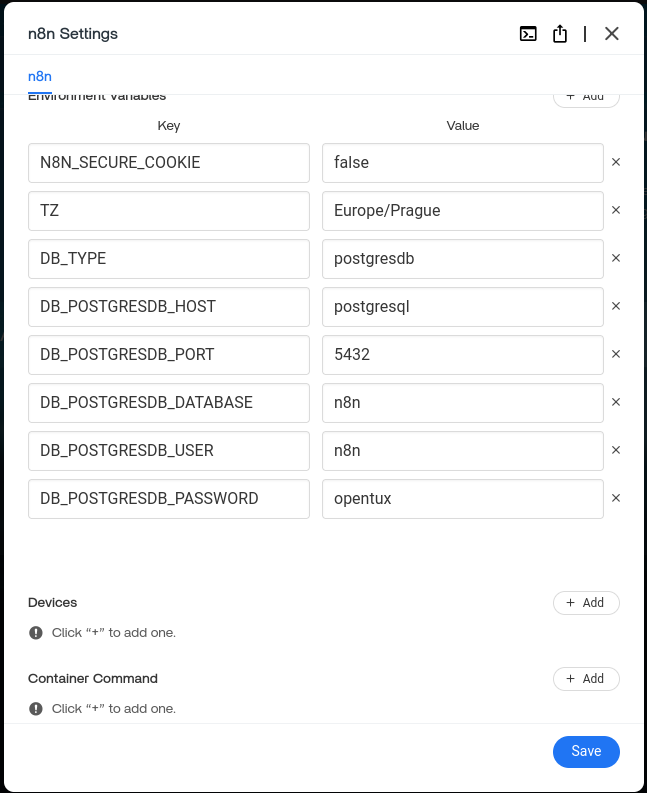Edit the DB_POSTGRESDB_HOST key field
This screenshot has height=793, width=647.
169,307
